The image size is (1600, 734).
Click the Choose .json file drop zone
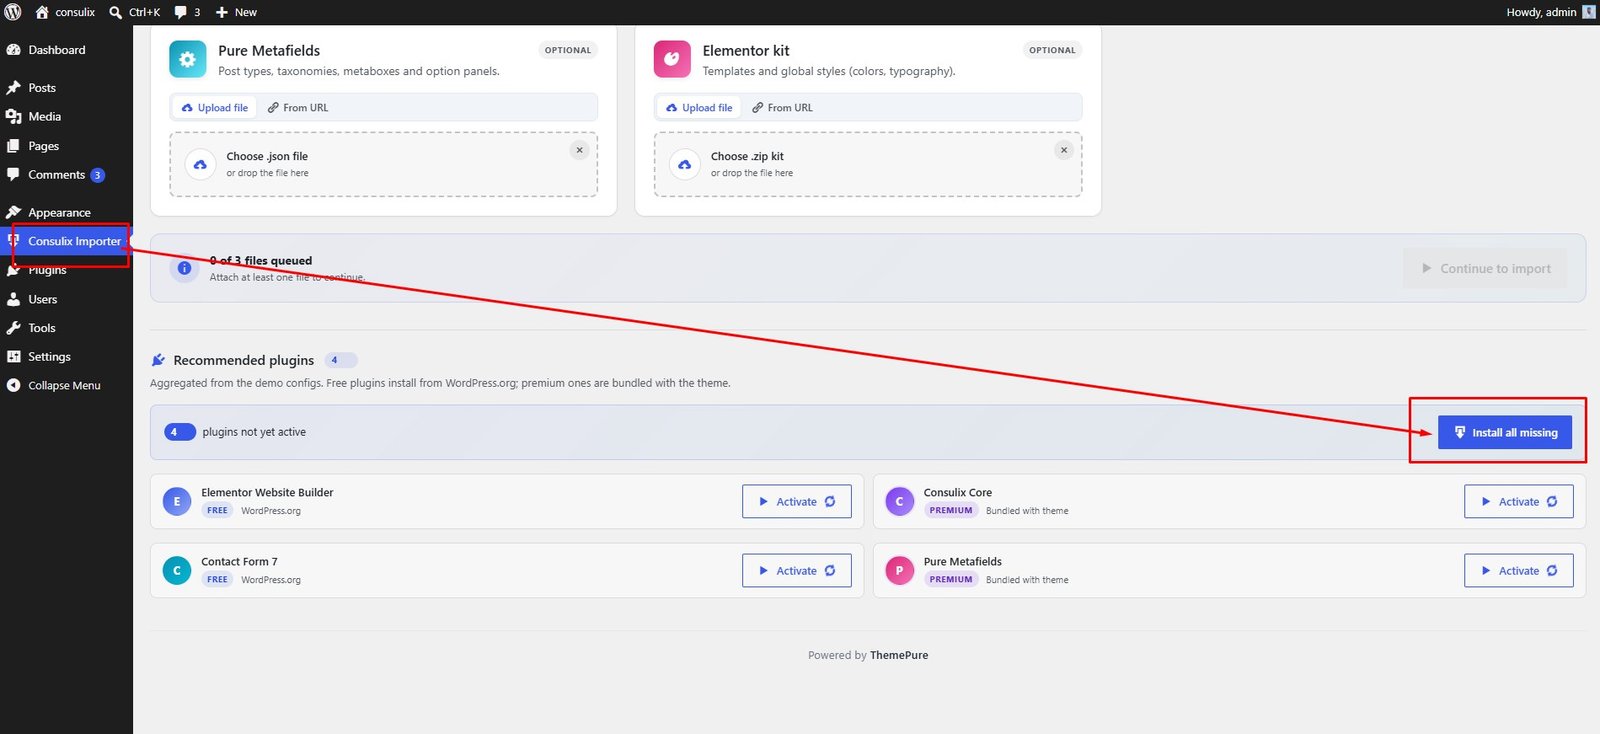coord(384,164)
